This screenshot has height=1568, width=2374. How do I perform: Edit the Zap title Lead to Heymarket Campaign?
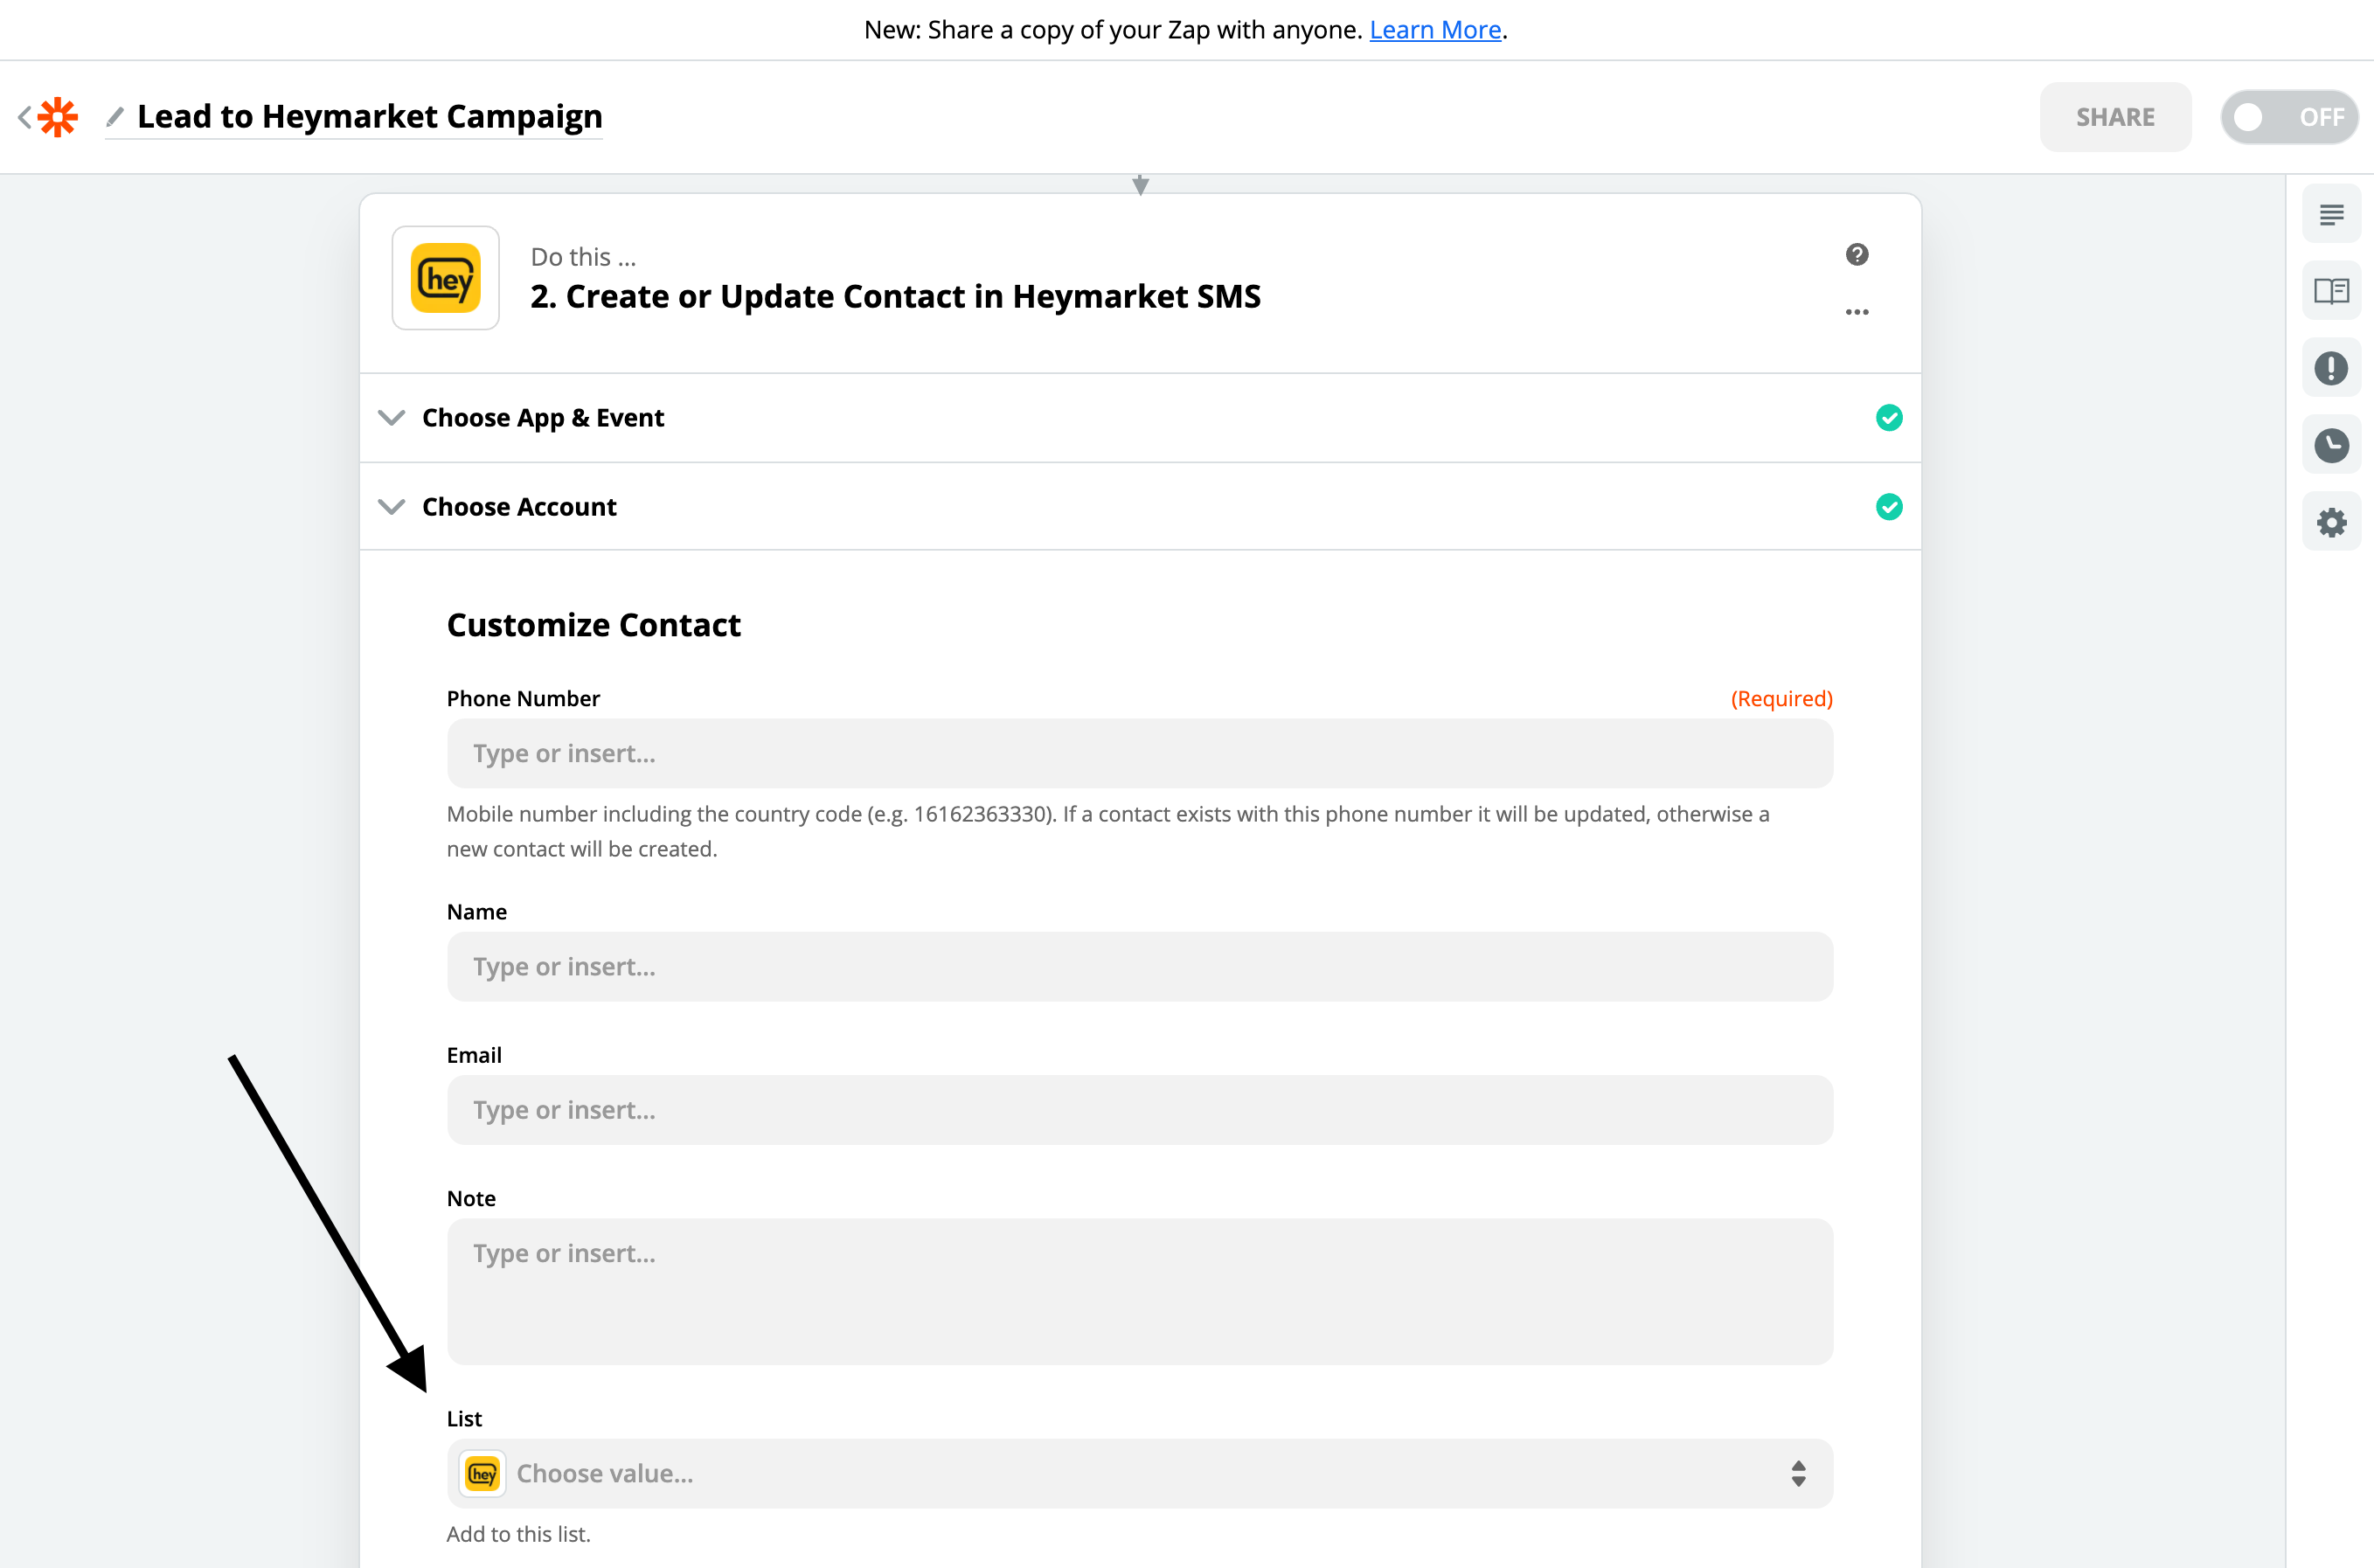[370, 117]
